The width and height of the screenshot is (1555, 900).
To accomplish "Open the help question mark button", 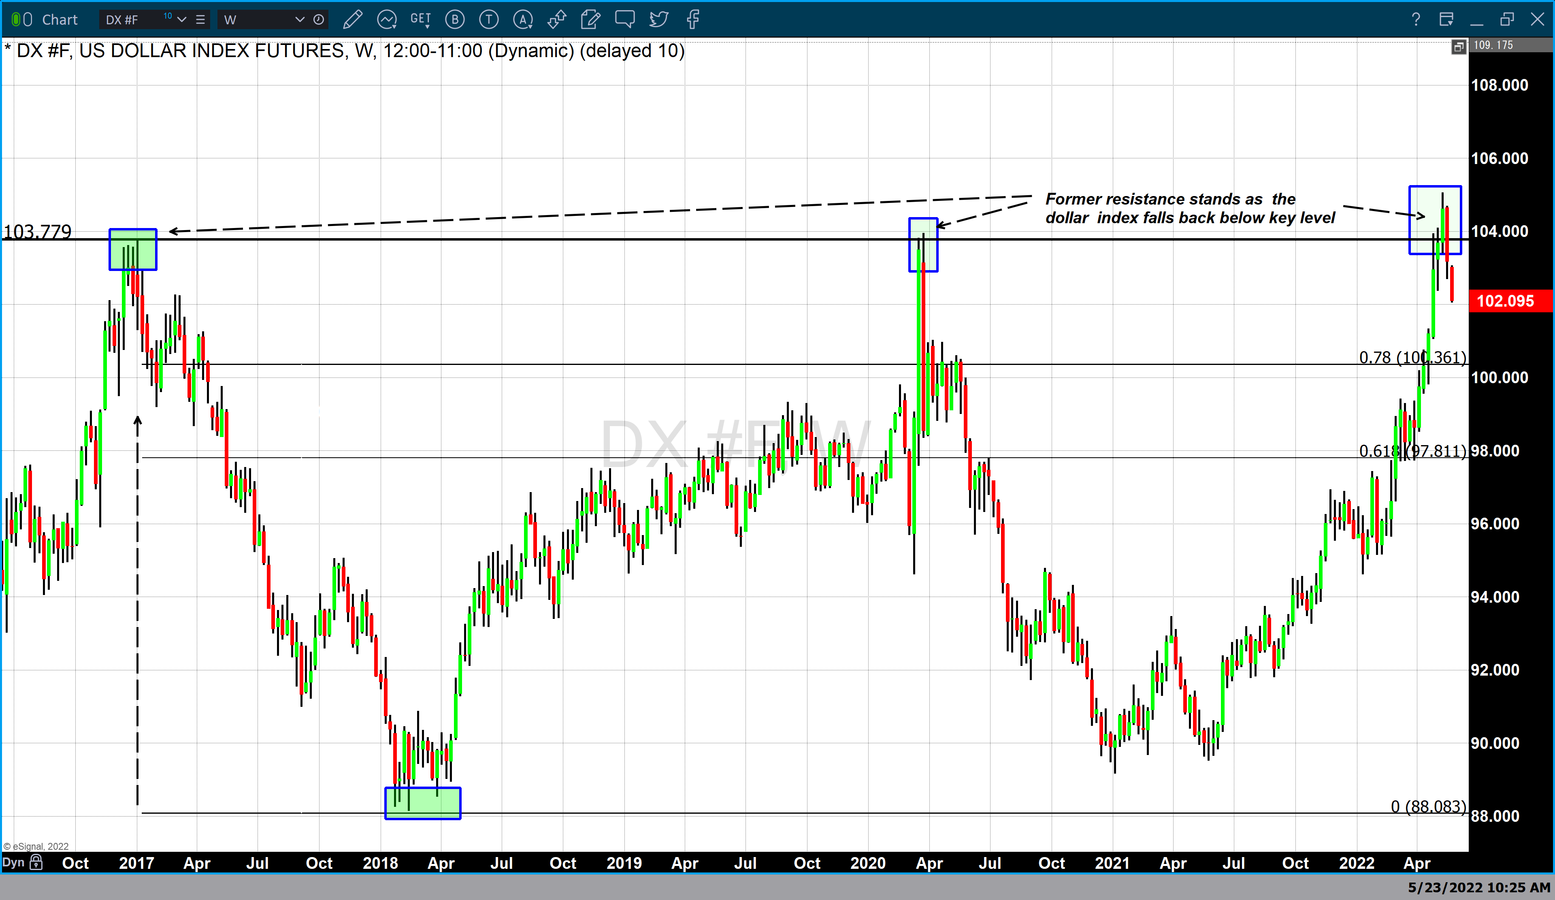I will click(1415, 19).
